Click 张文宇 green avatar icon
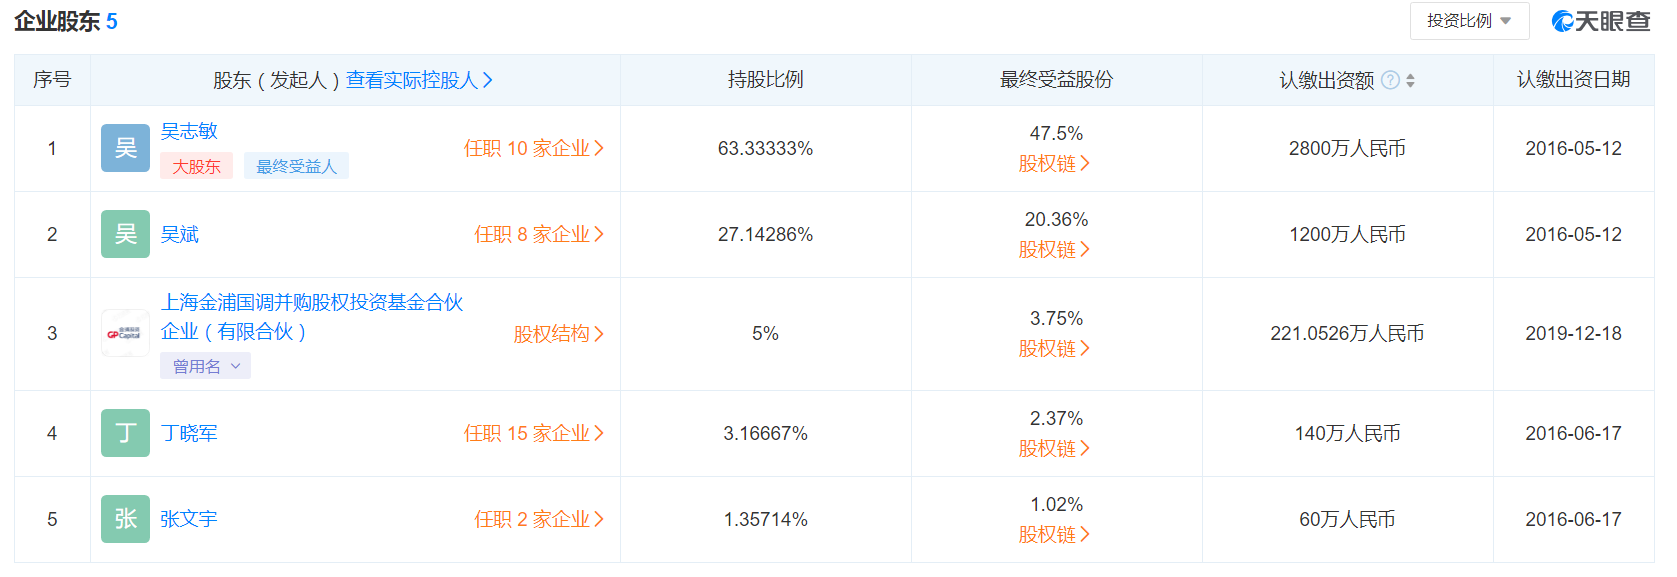 (x=125, y=519)
